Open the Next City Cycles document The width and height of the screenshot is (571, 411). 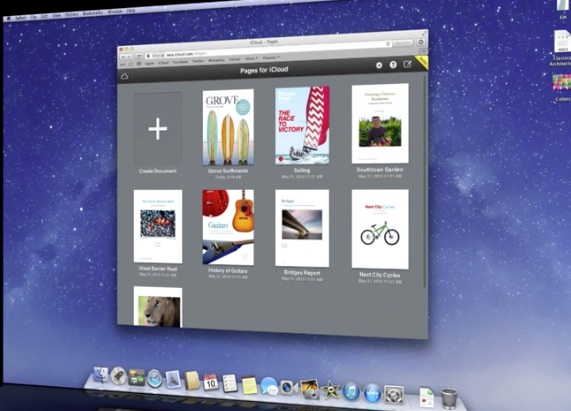pyautogui.click(x=380, y=229)
